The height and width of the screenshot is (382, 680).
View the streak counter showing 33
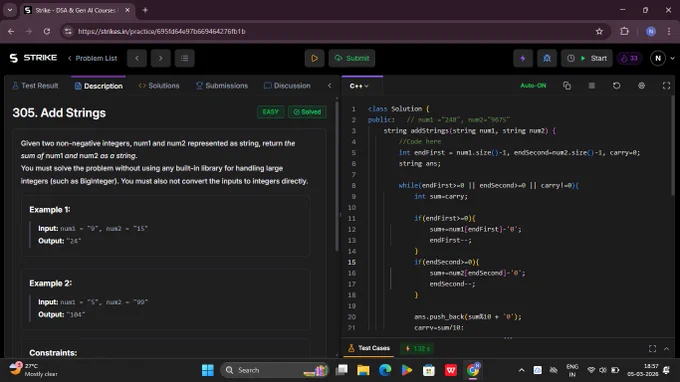tap(629, 58)
